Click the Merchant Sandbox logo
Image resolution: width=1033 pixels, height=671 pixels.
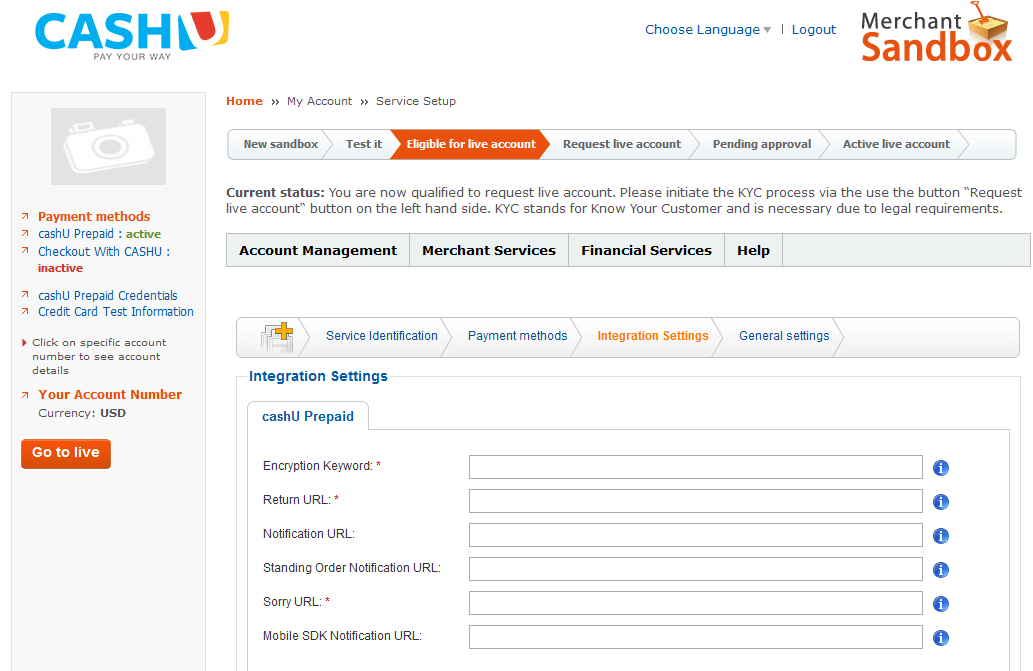pos(936,33)
